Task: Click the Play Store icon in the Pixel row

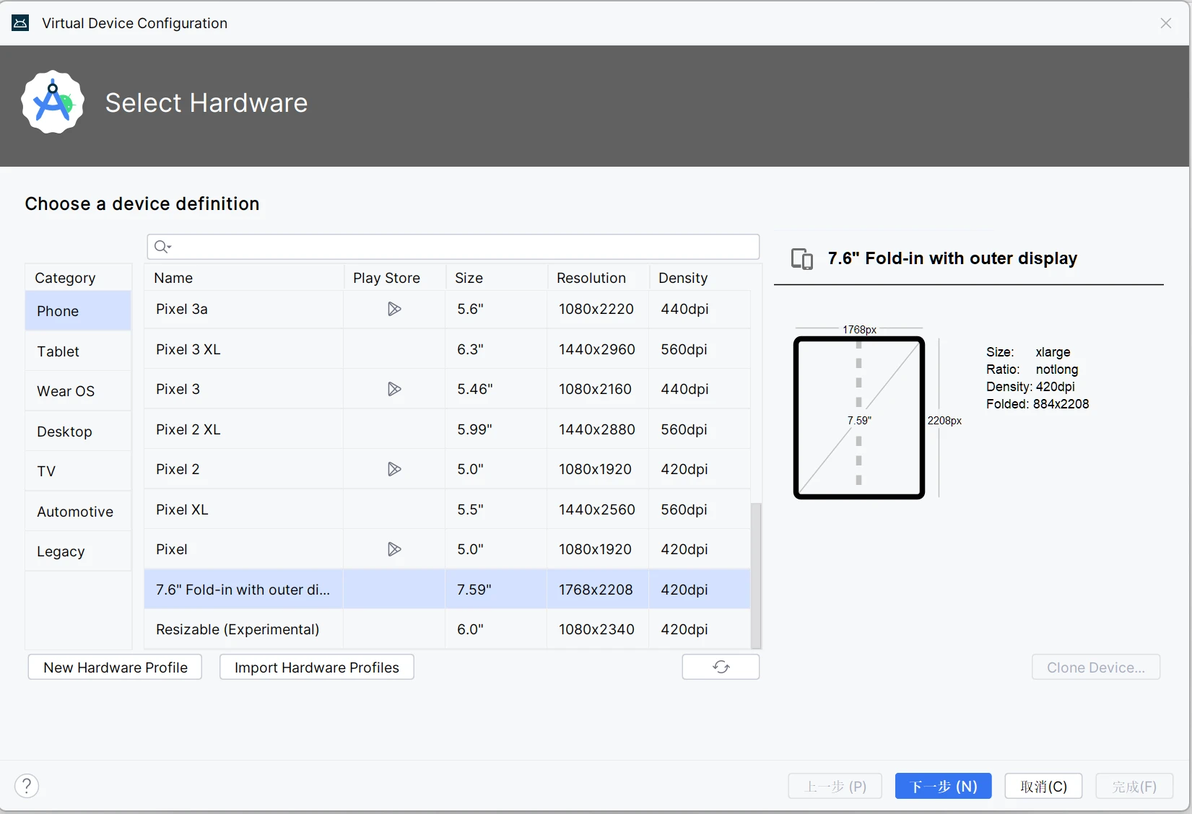Action: tap(394, 549)
